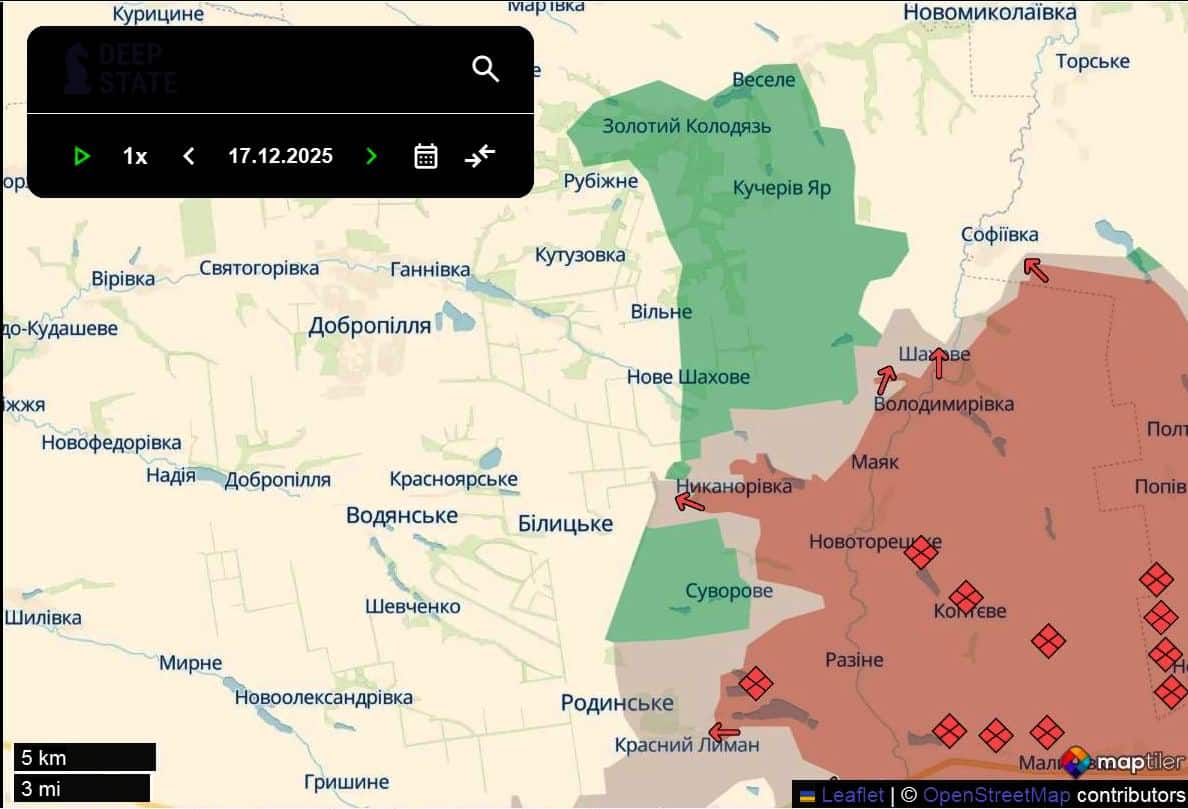Go to the previous date with left chevron

pyautogui.click(x=189, y=155)
